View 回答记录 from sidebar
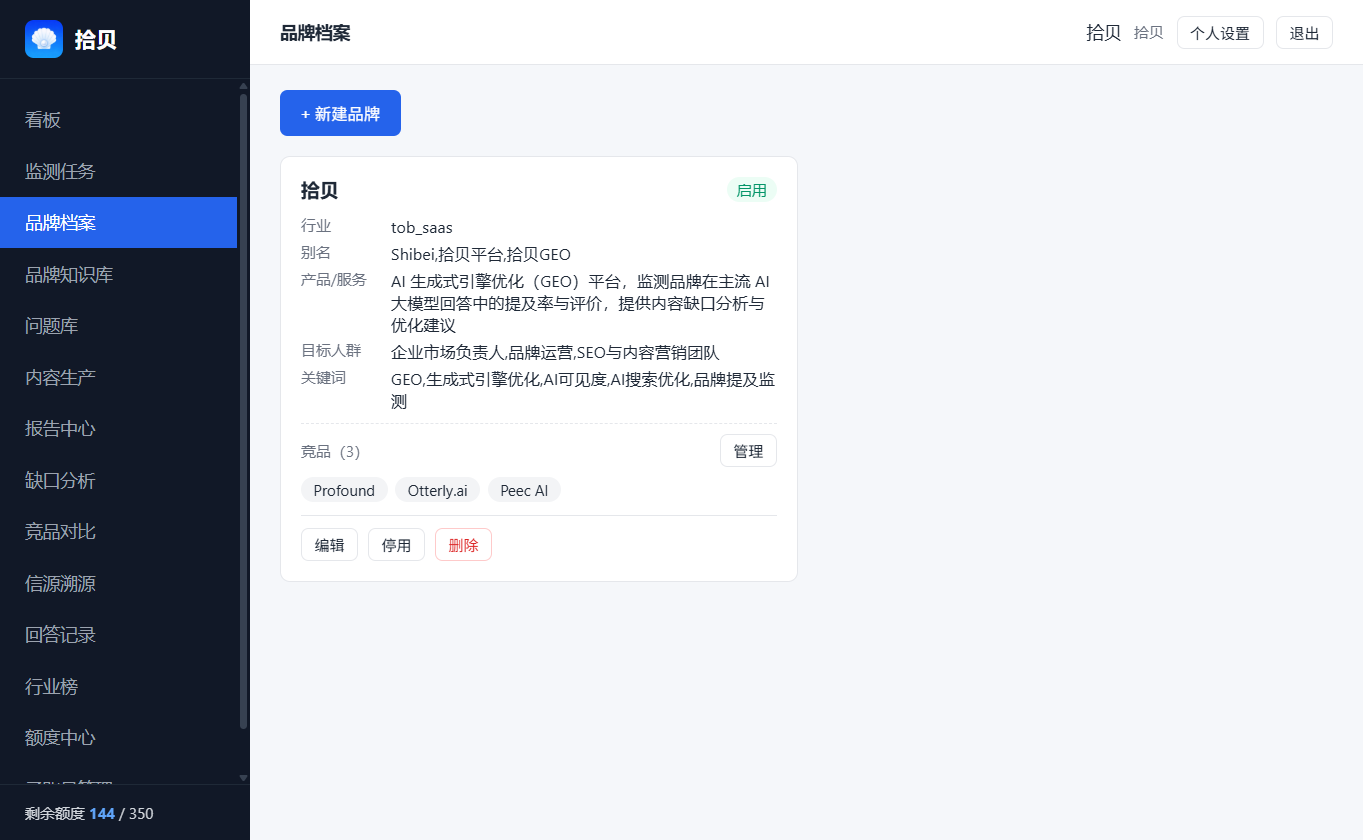This screenshot has height=840, width=1363. [x=118, y=635]
